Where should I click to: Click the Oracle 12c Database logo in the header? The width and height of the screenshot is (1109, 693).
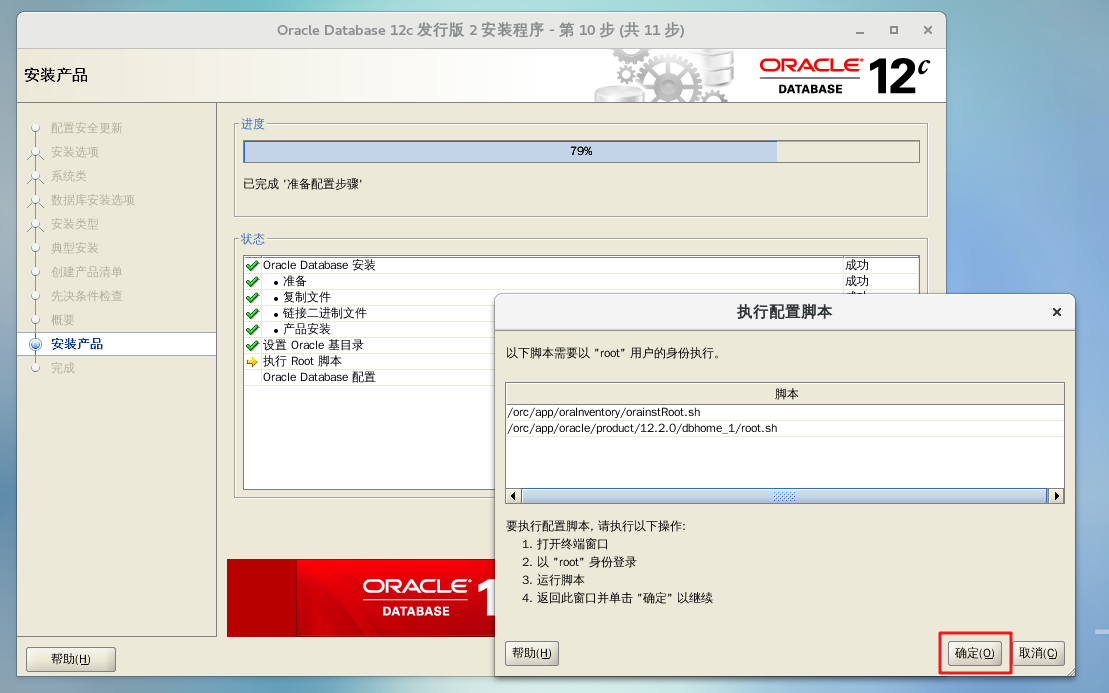coord(844,76)
